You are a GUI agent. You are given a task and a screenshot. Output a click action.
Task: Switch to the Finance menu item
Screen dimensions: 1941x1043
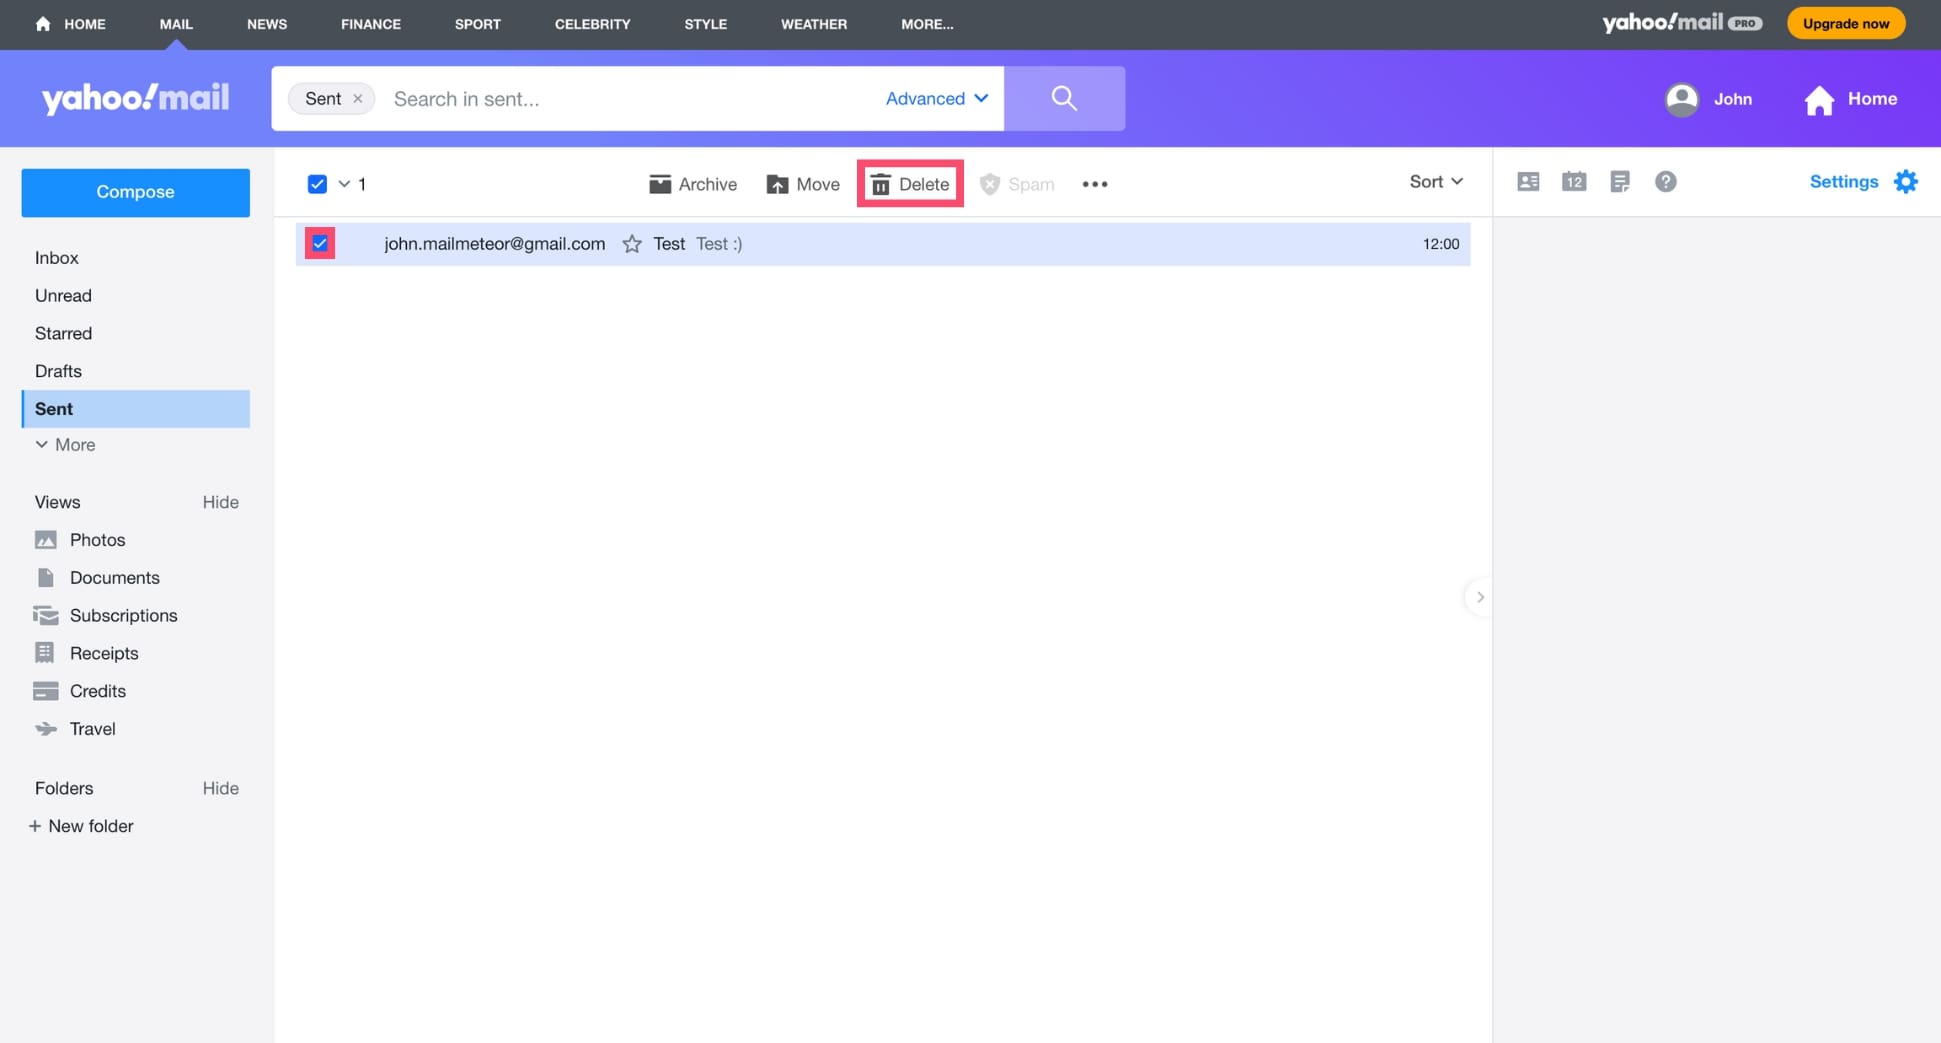(x=370, y=24)
